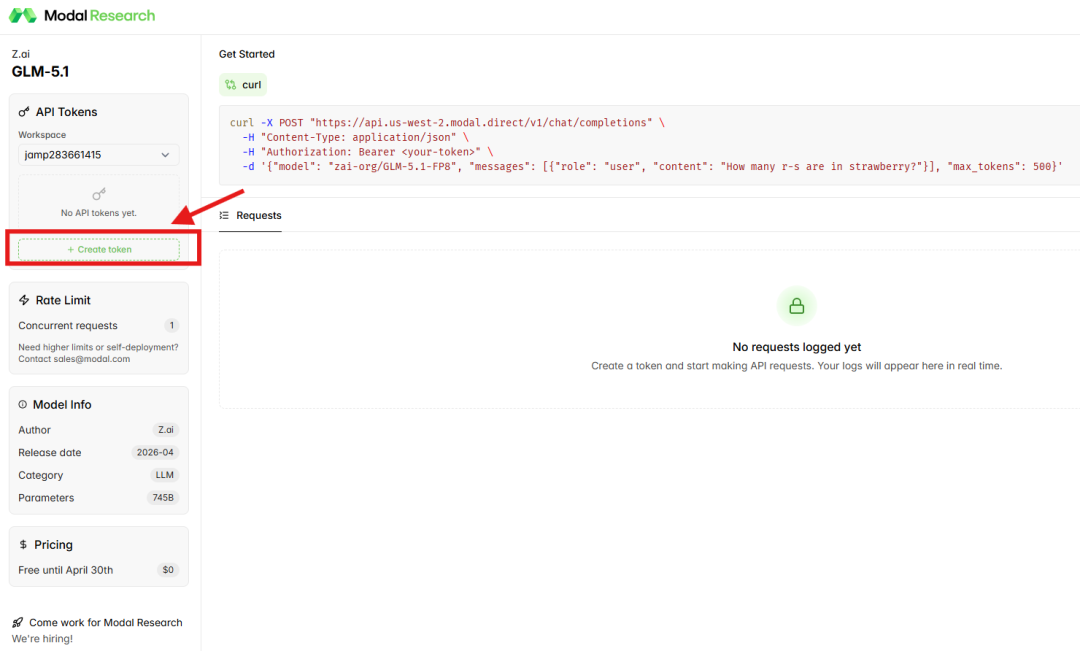The image size is (1080, 651).
Task: Click the 'API Tokens' heading text
Action: coord(66,112)
